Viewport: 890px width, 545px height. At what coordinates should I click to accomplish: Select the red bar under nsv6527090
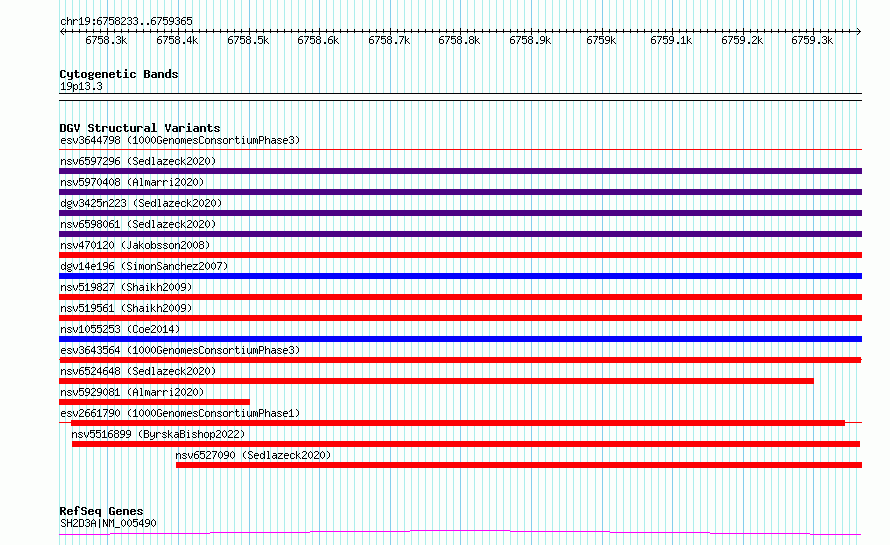pos(519,465)
